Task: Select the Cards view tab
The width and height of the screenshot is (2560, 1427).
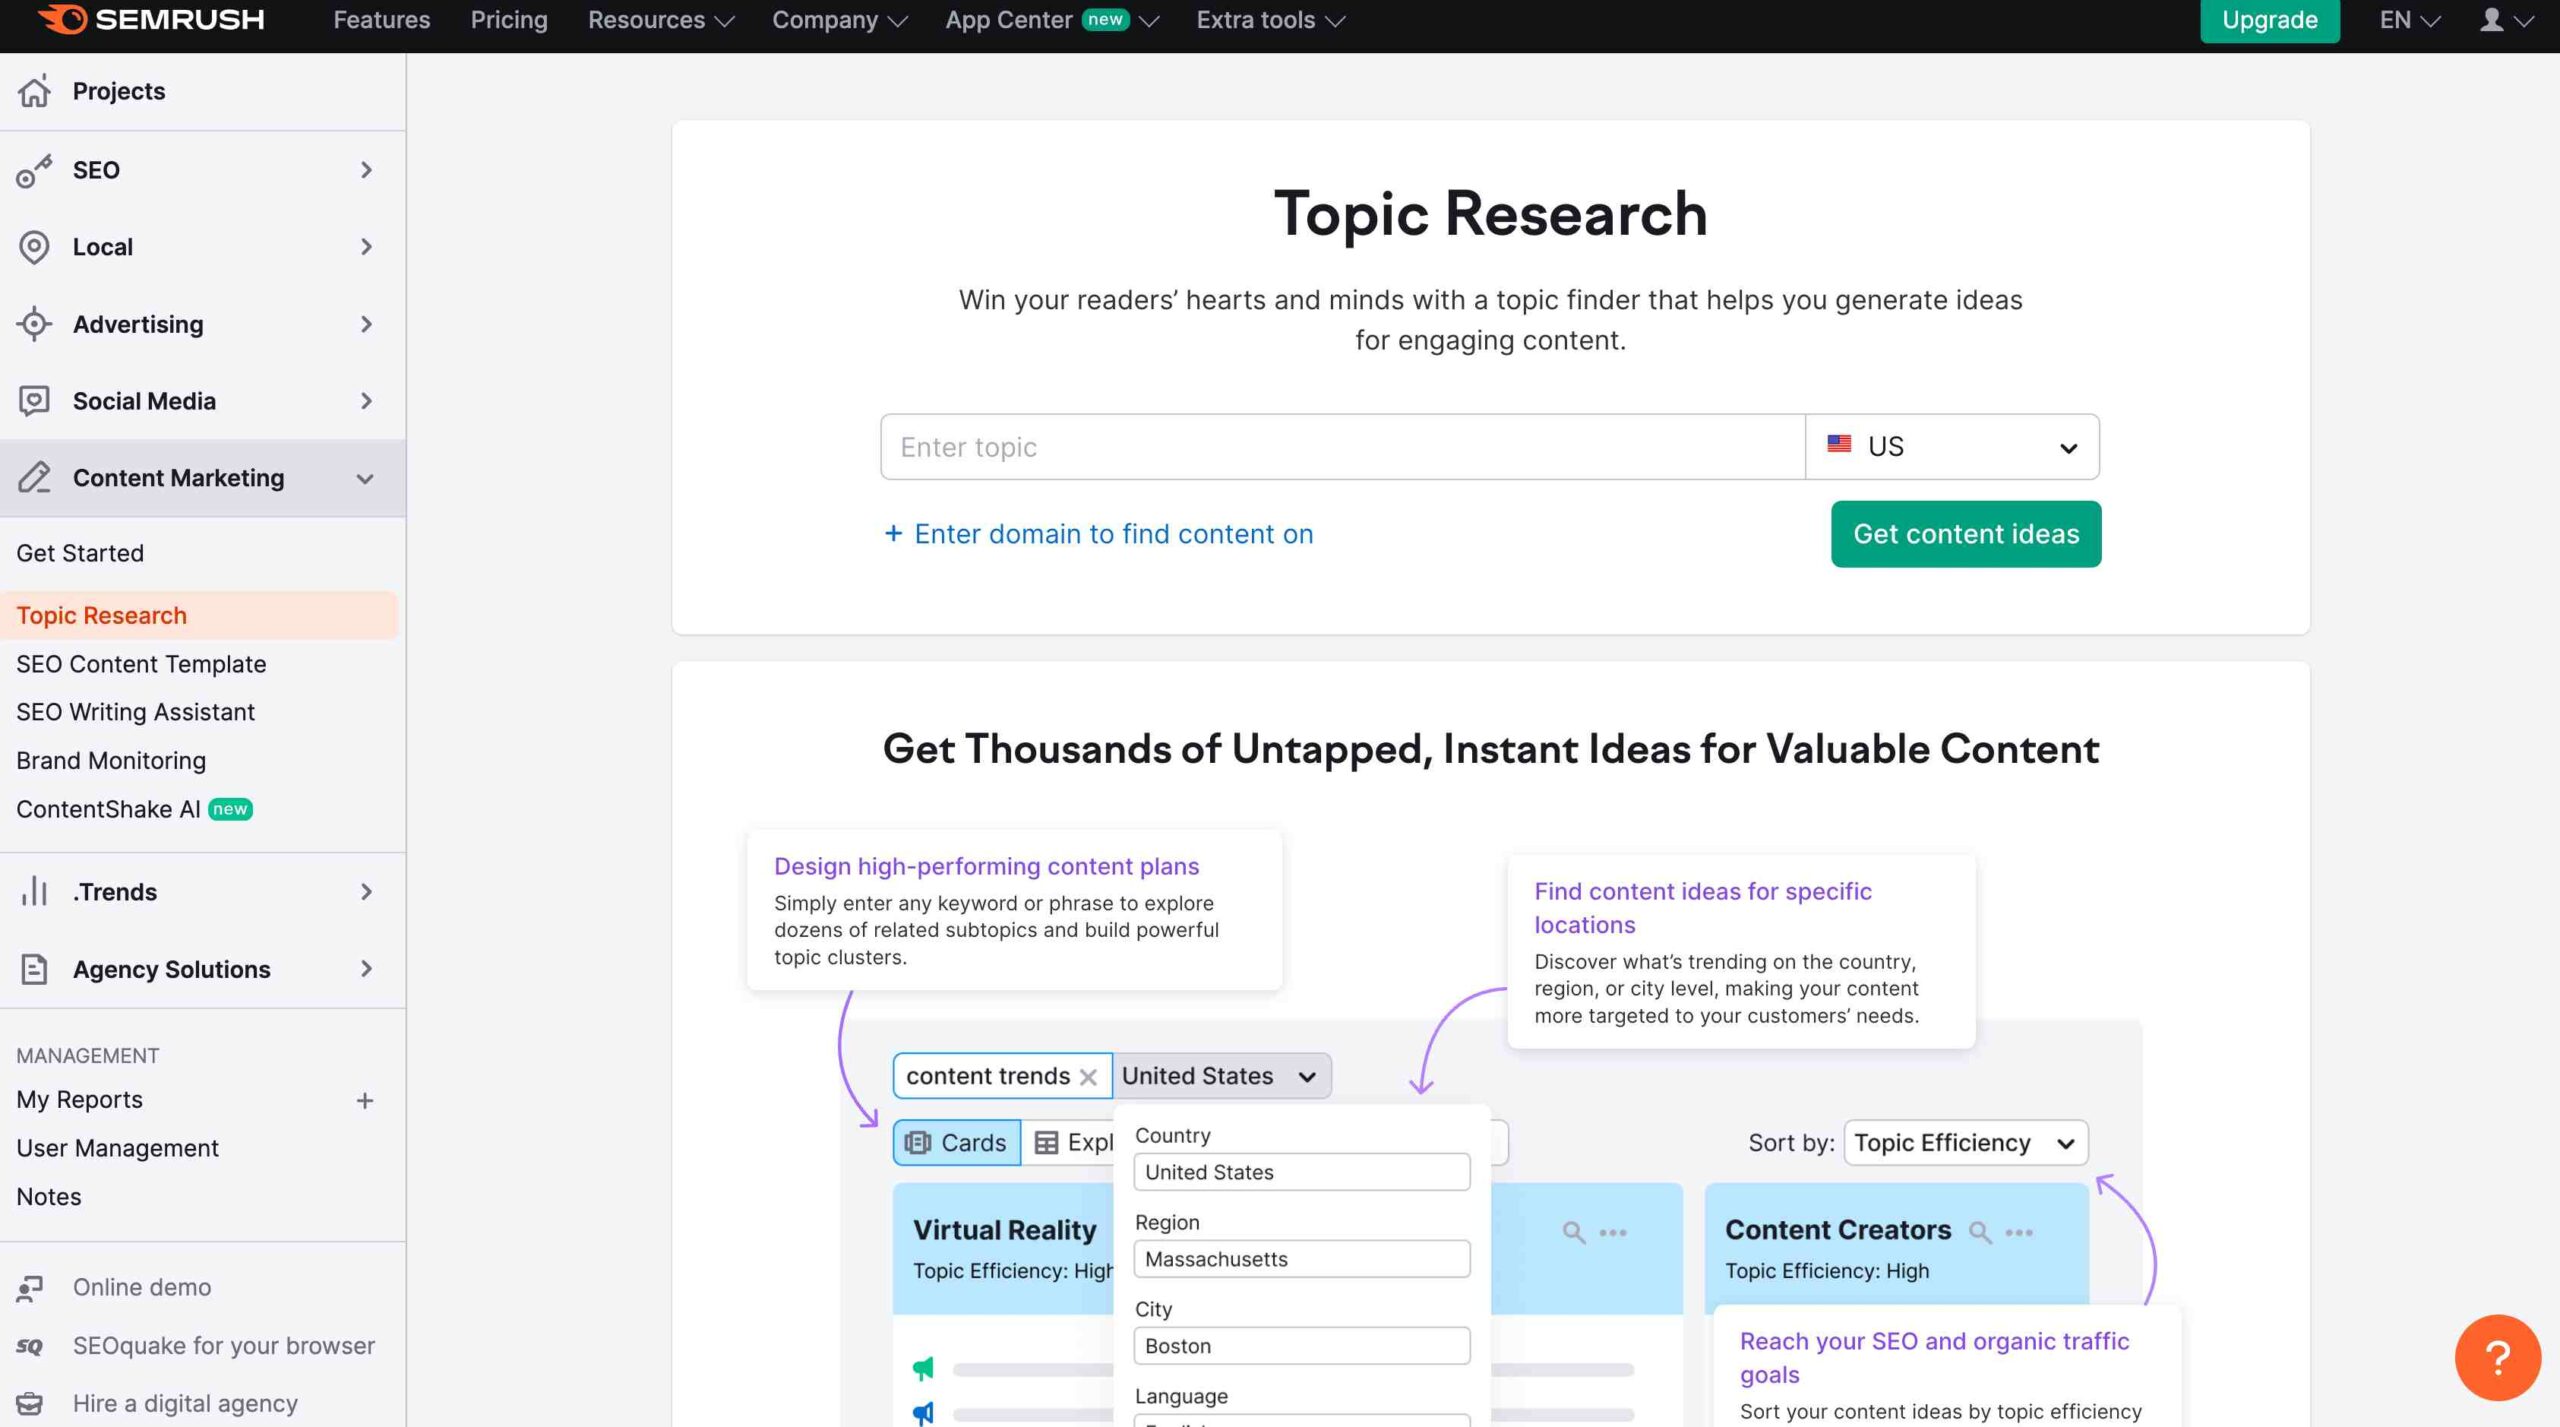Action: tap(956, 1142)
